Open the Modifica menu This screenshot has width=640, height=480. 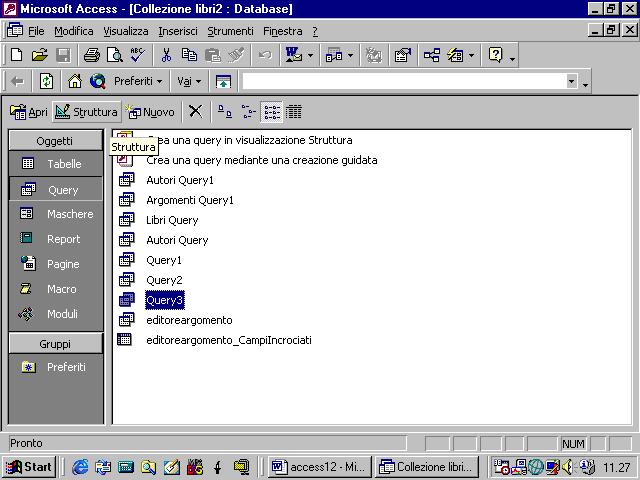(x=74, y=31)
